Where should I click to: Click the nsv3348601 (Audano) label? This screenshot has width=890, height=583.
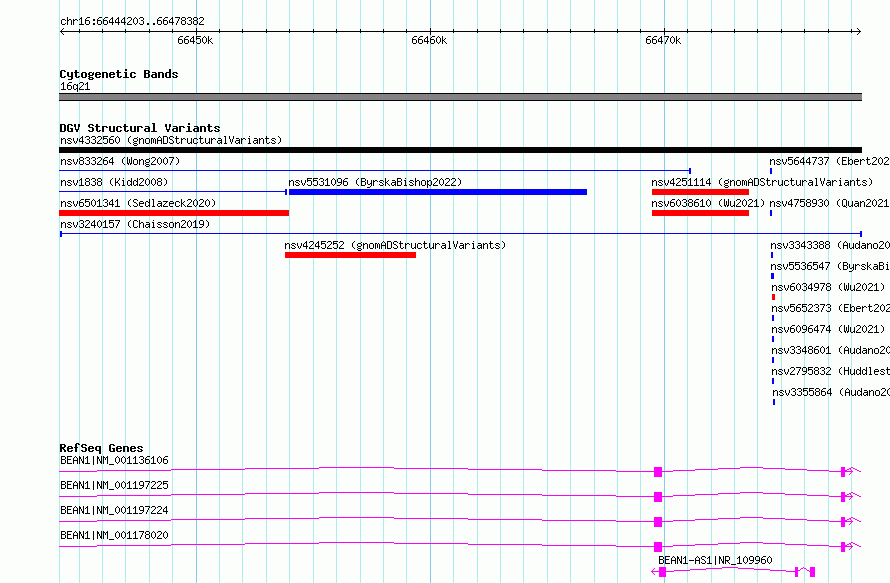point(830,350)
